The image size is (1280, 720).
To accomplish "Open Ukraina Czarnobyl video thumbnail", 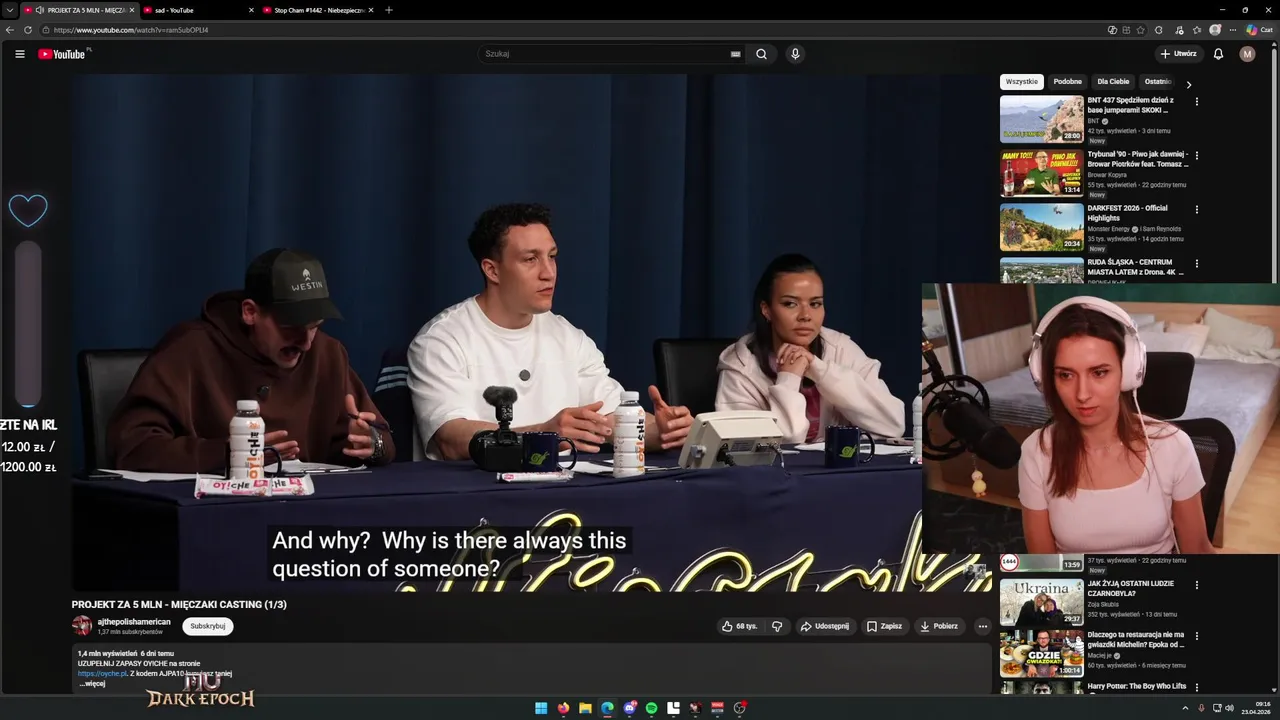I will (1042, 602).
